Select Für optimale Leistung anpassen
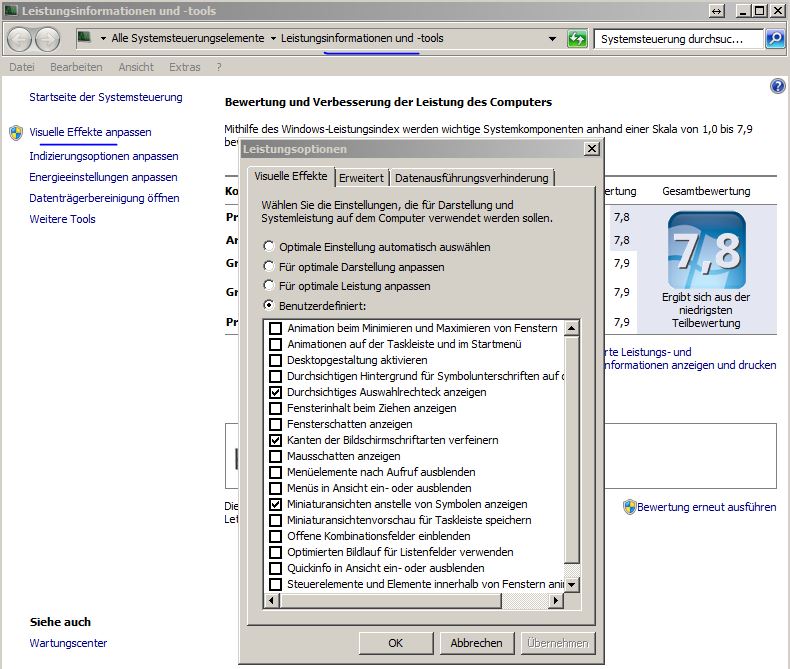Screen dimensions: 790x669 pyautogui.click(x=269, y=286)
